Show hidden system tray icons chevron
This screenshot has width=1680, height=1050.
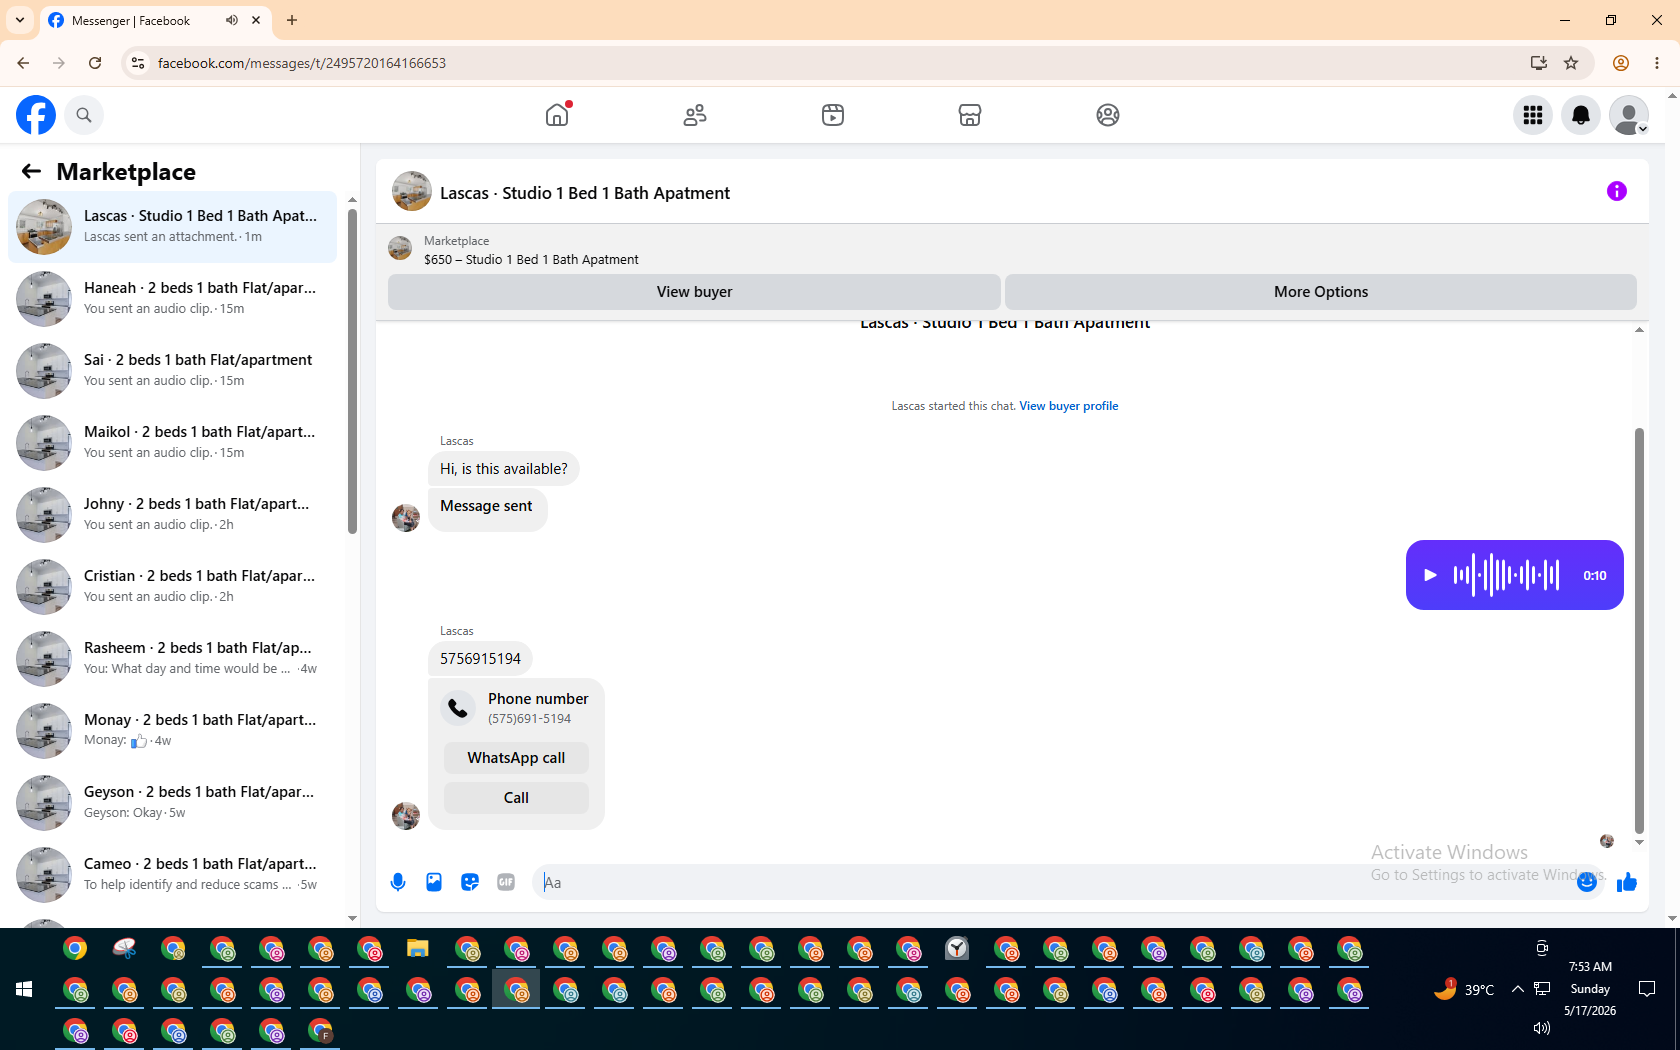pos(1518,989)
